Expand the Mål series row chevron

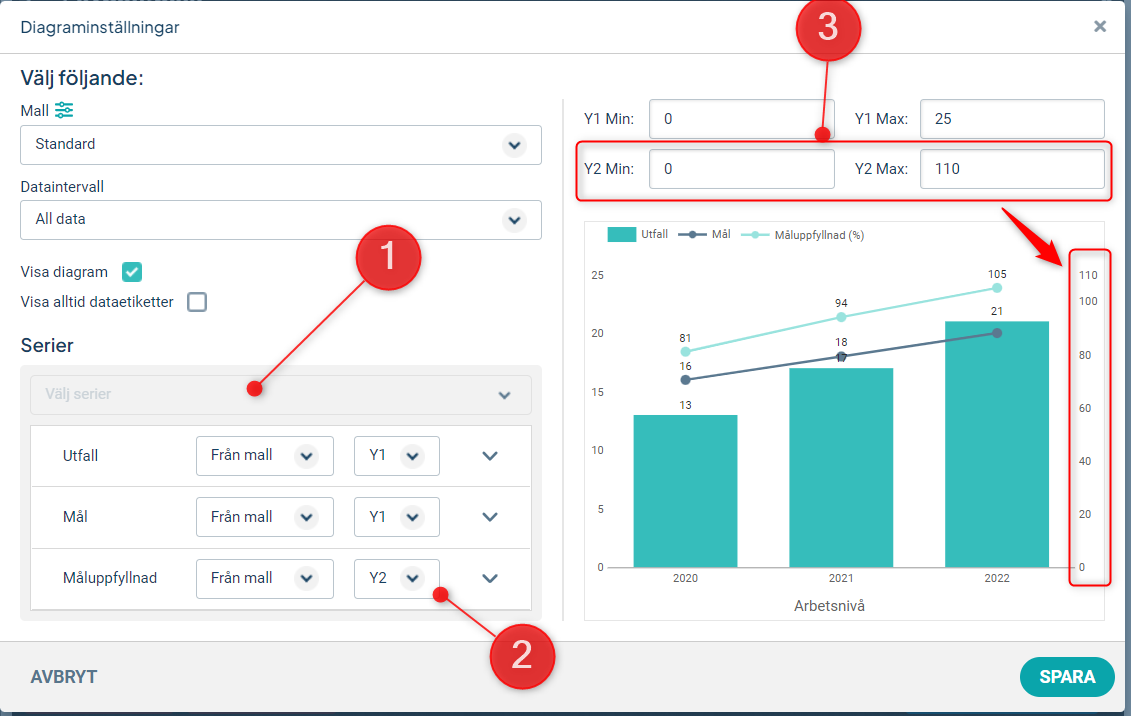click(x=490, y=517)
